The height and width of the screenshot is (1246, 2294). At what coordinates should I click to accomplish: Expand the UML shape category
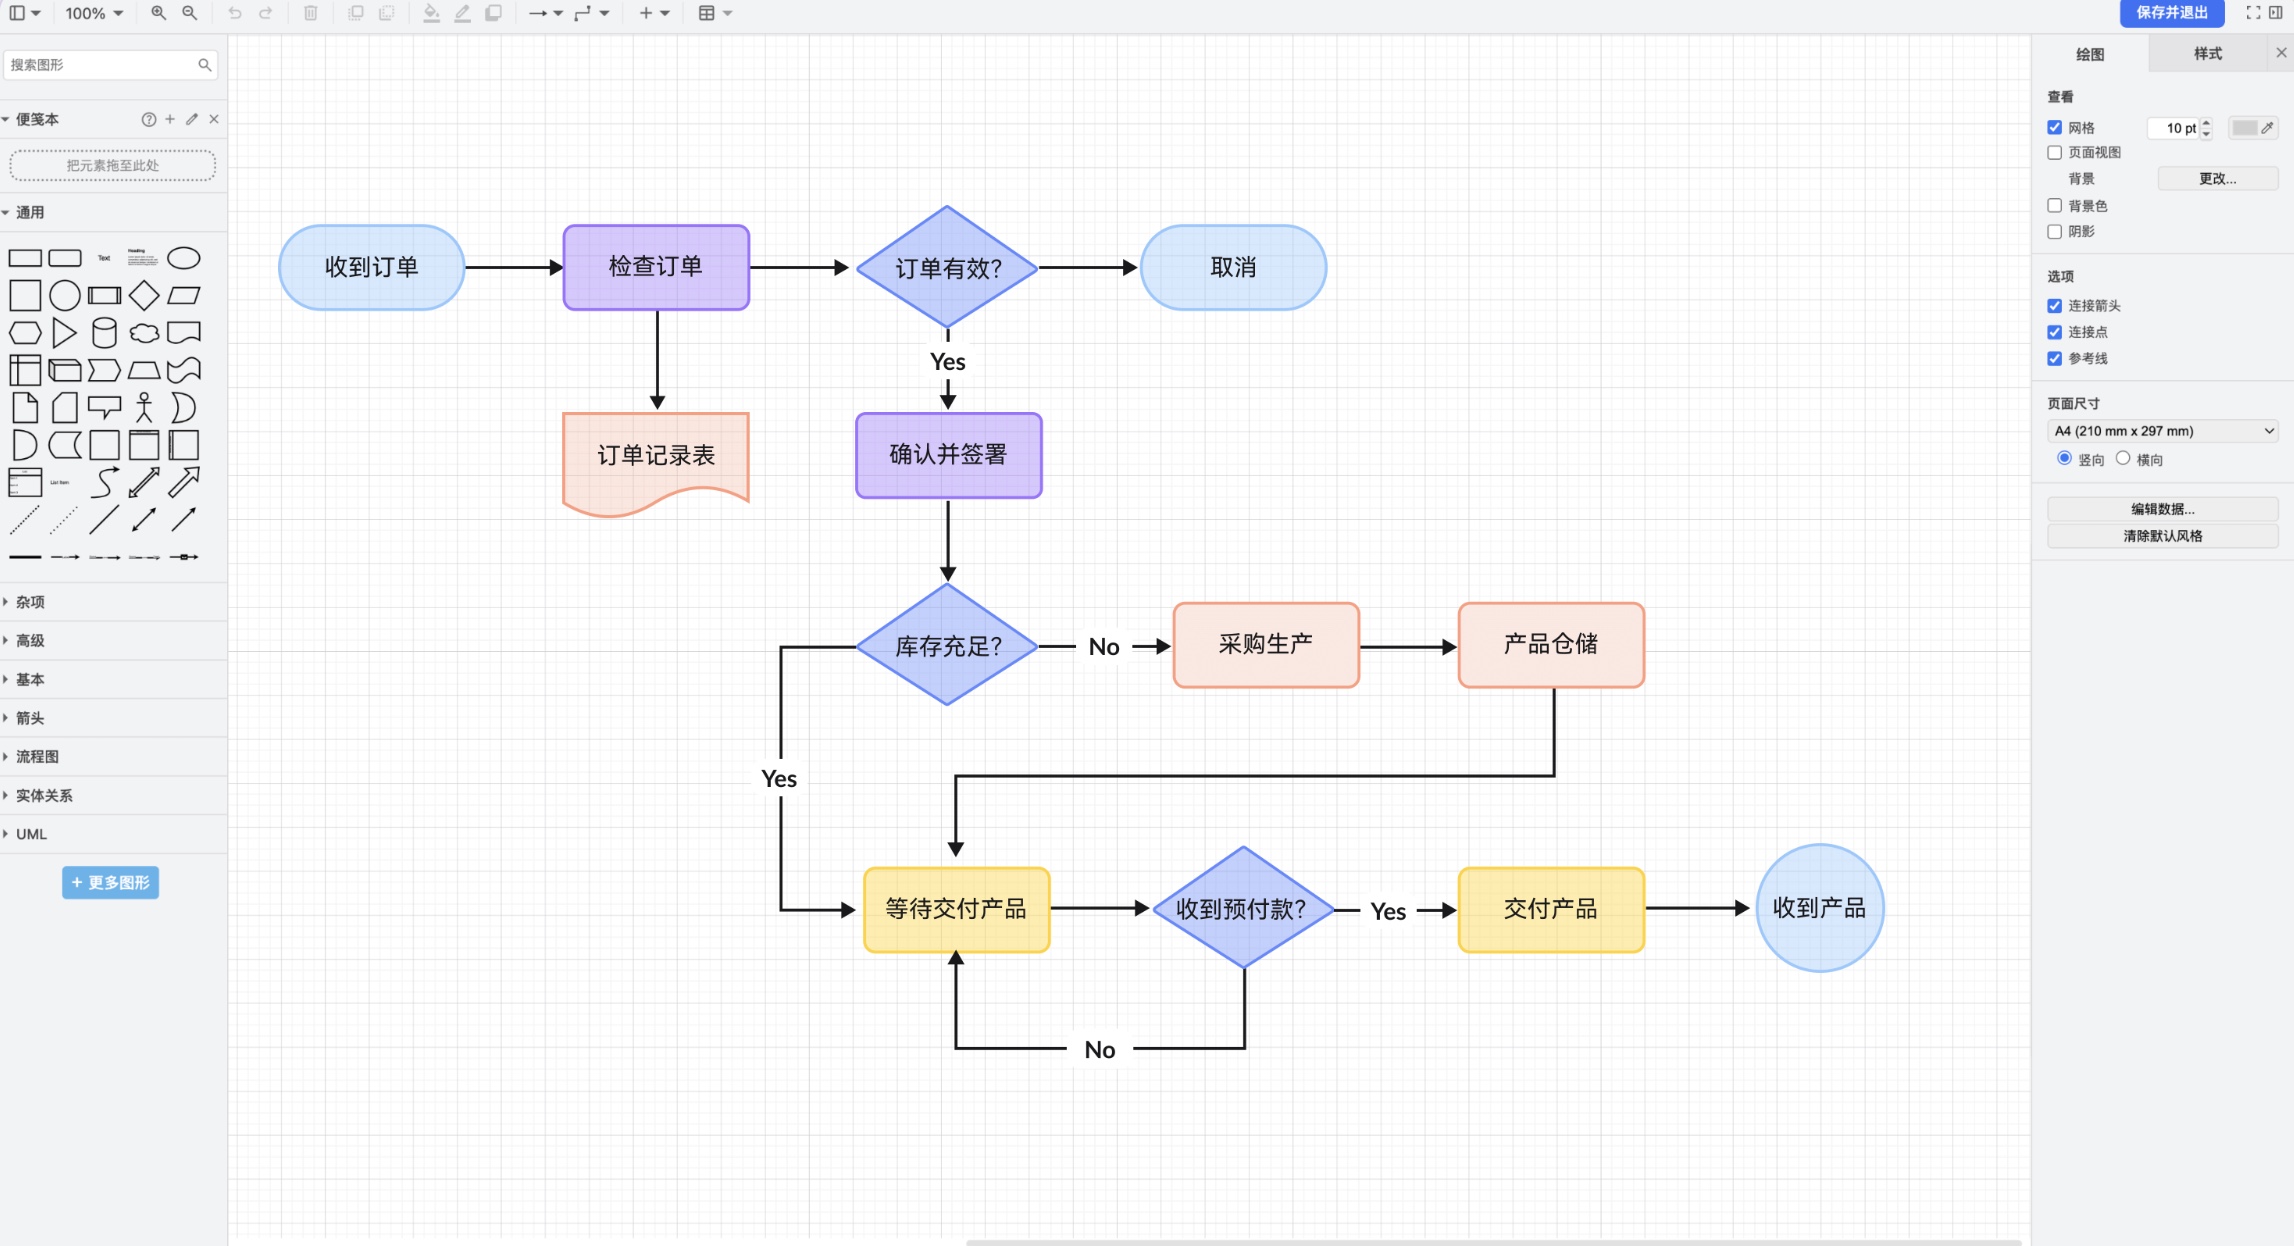113,834
